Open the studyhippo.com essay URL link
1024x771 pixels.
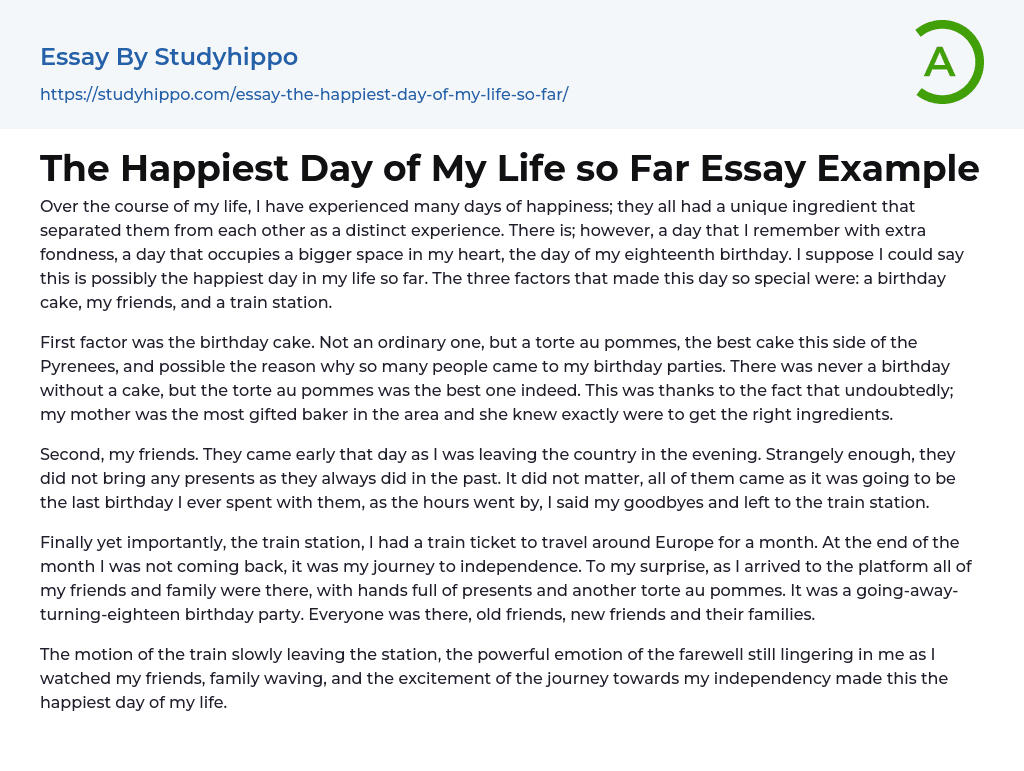tap(304, 95)
